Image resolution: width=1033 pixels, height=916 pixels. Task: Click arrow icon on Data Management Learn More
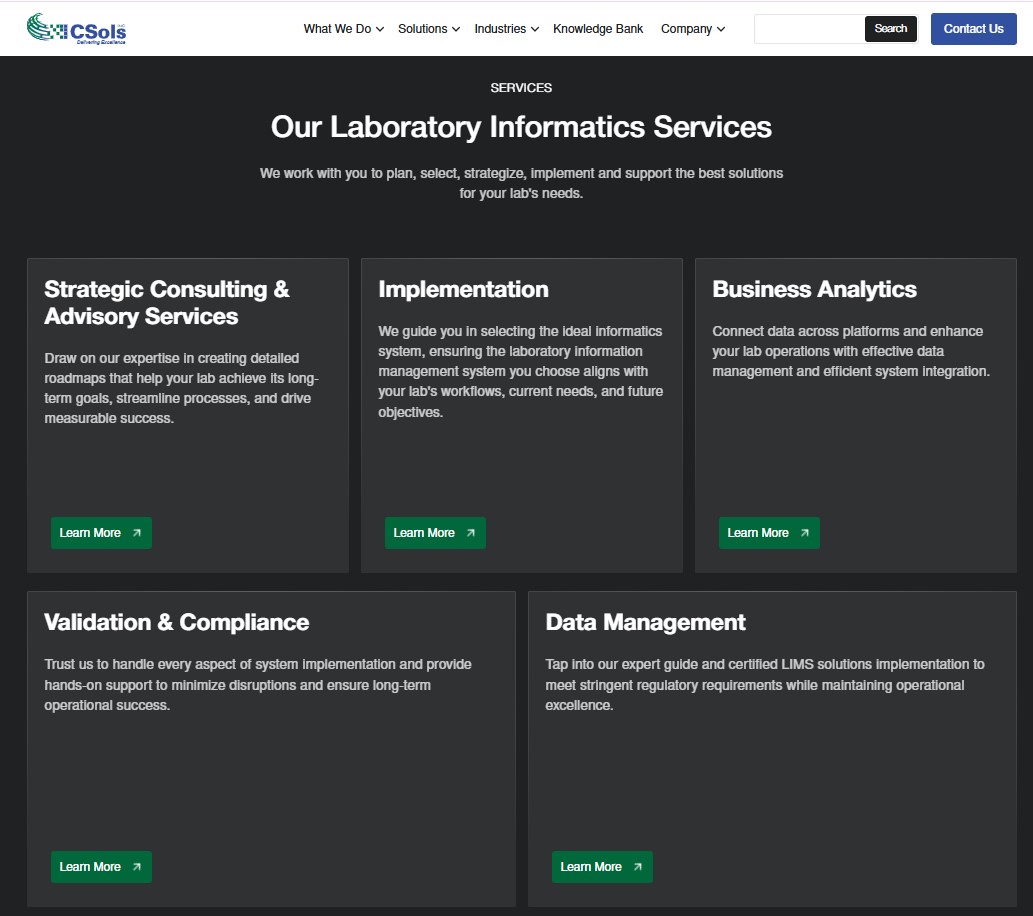coord(638,867)
